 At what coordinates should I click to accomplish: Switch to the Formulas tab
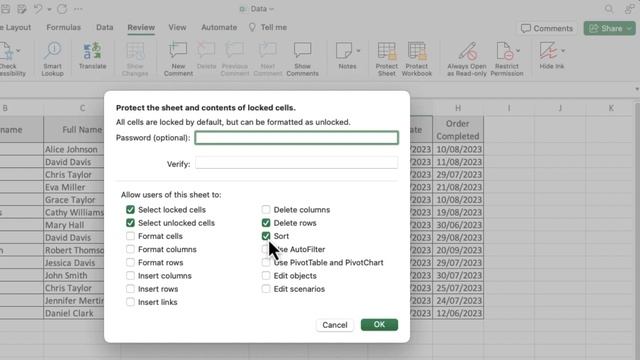pyautogui.click(x=63, y=27)
